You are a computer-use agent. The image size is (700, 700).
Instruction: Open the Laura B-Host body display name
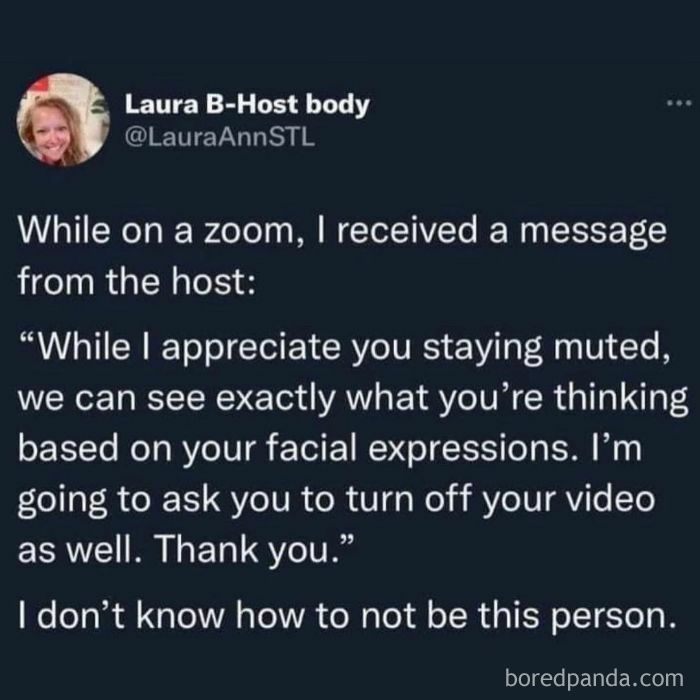(247, 105)
